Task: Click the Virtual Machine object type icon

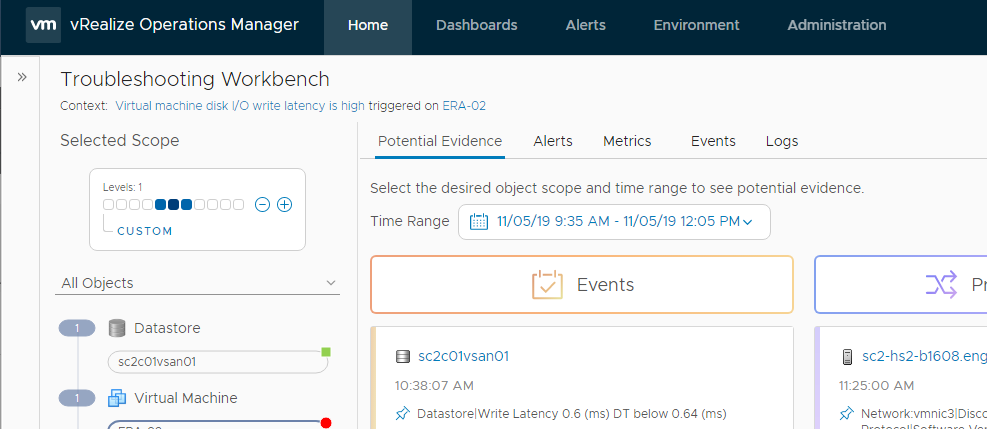Action: pyautogui.click(x=117, y=398)
